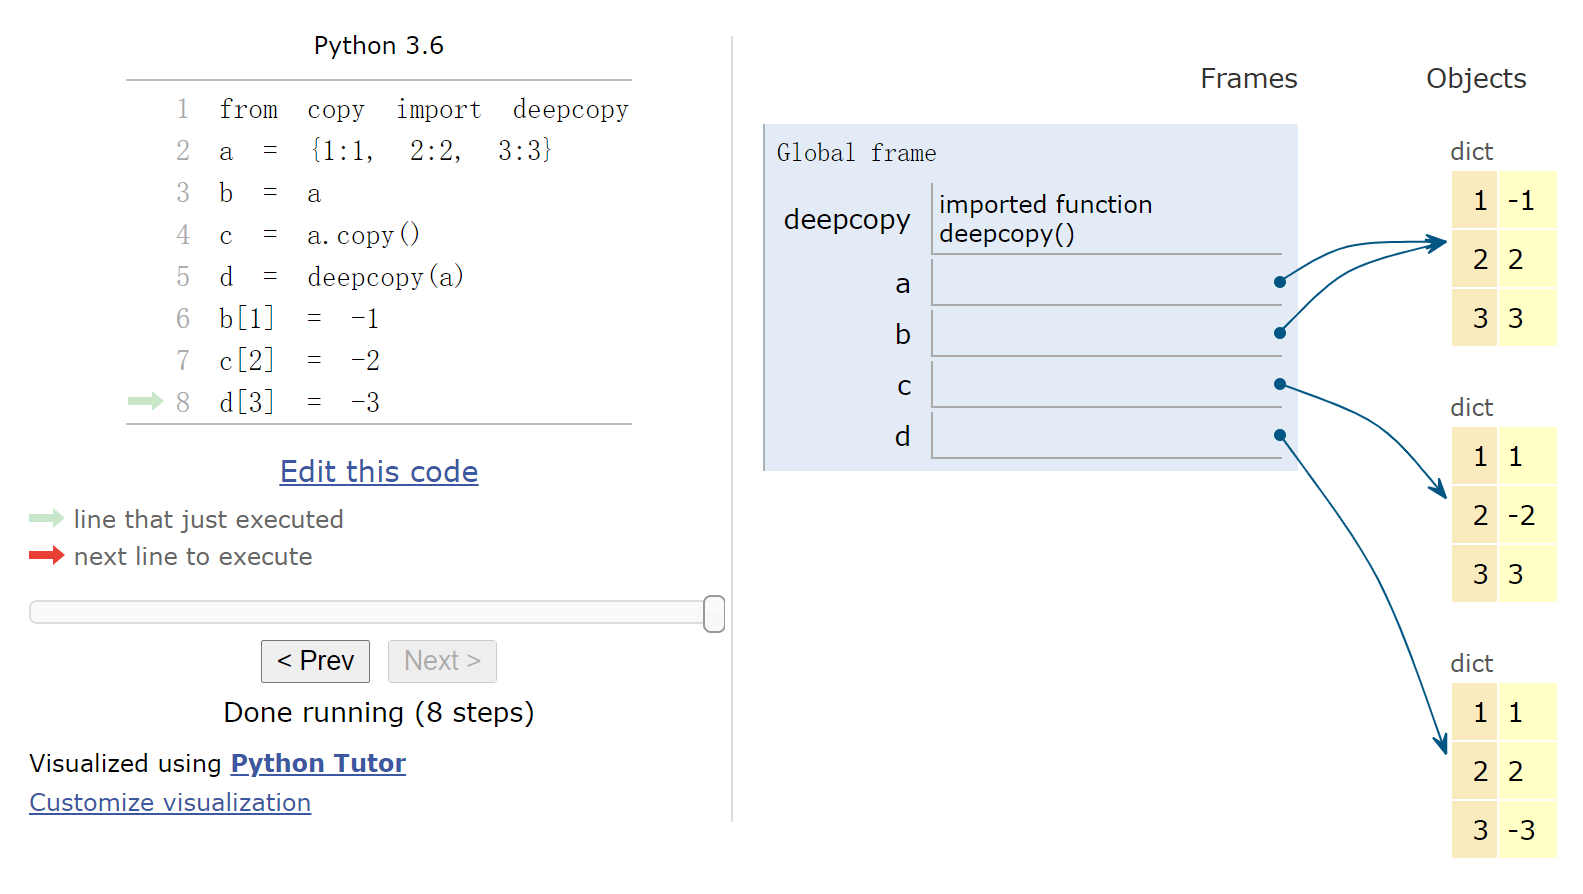1583x894 pixels.
Task: Click the Global frame label
Action: [x=856, y=153]
